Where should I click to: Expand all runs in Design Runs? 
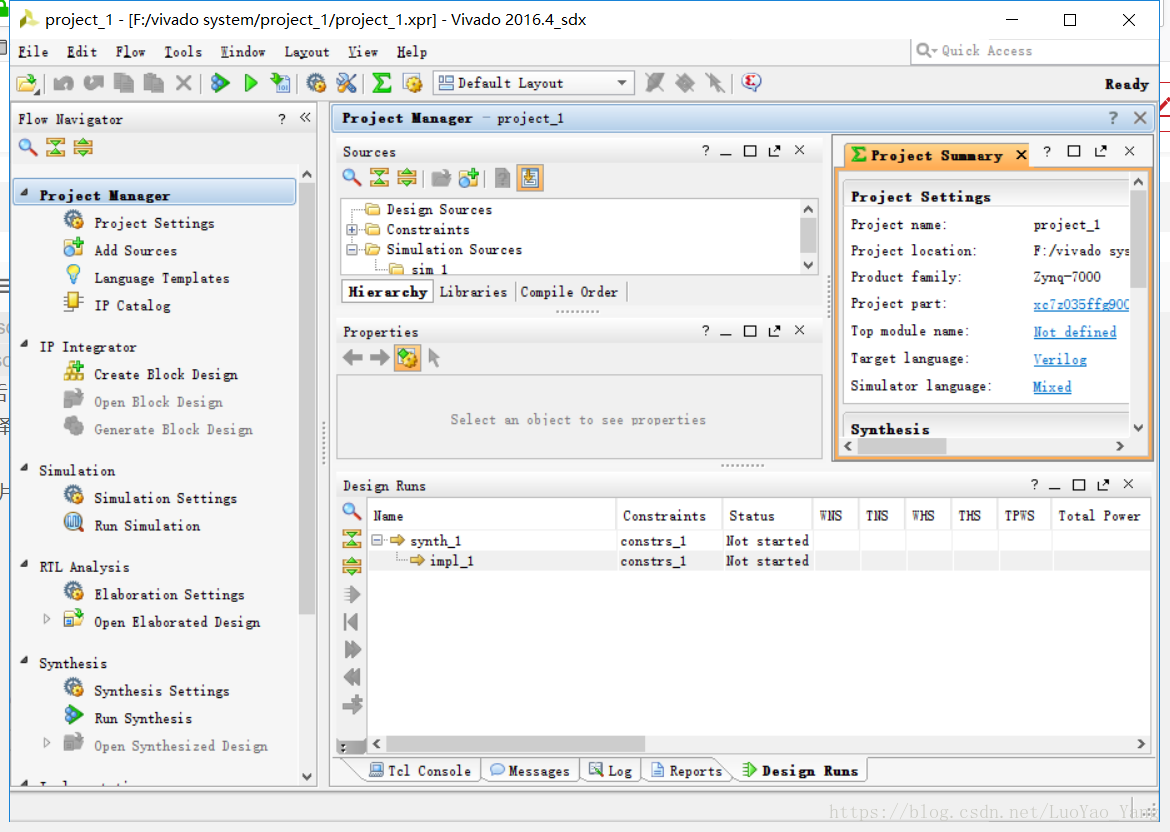pos(351,566)
